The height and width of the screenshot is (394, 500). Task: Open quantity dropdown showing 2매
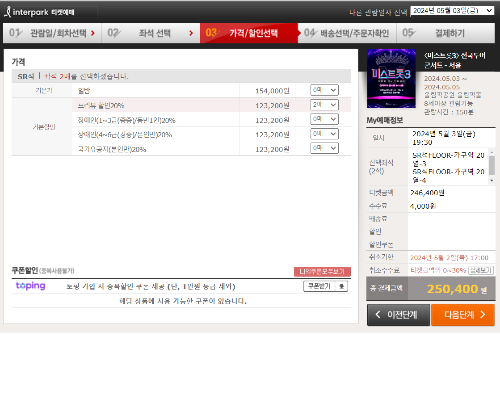point(324,105)
